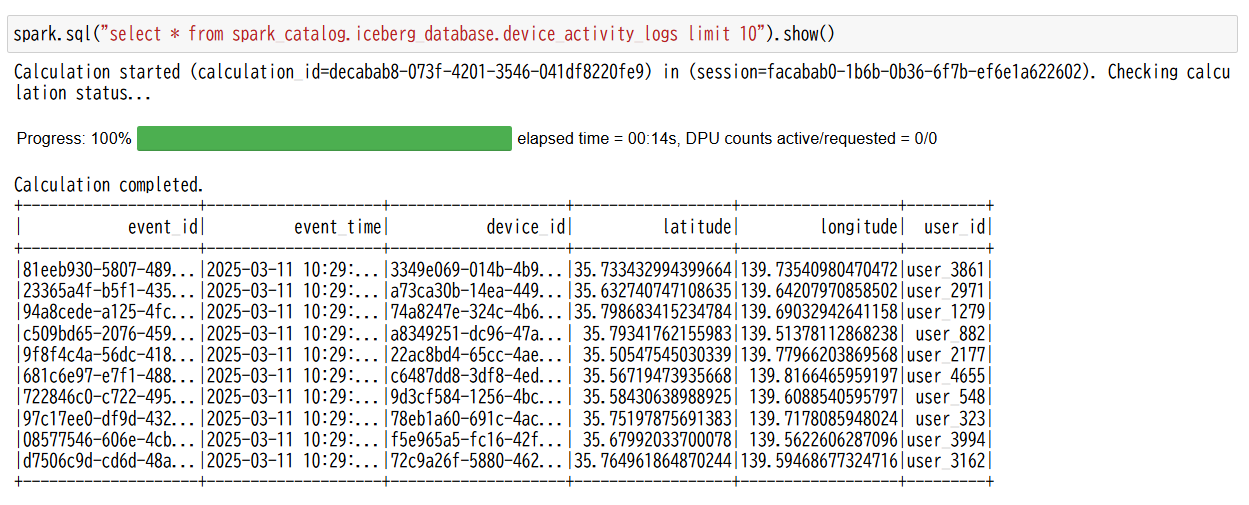
Task: Select the SQL query string in code
Action: point(432,34)
